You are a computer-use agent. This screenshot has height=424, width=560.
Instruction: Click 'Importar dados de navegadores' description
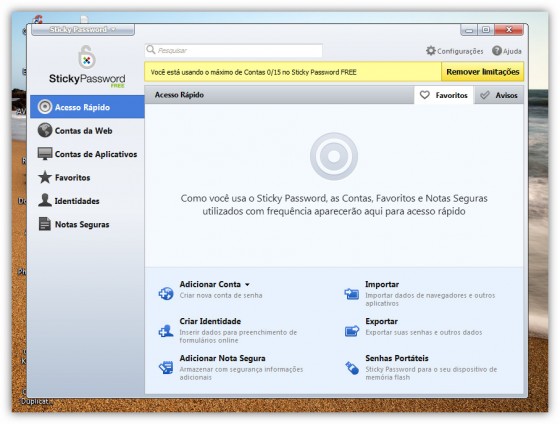coord(430,299)
